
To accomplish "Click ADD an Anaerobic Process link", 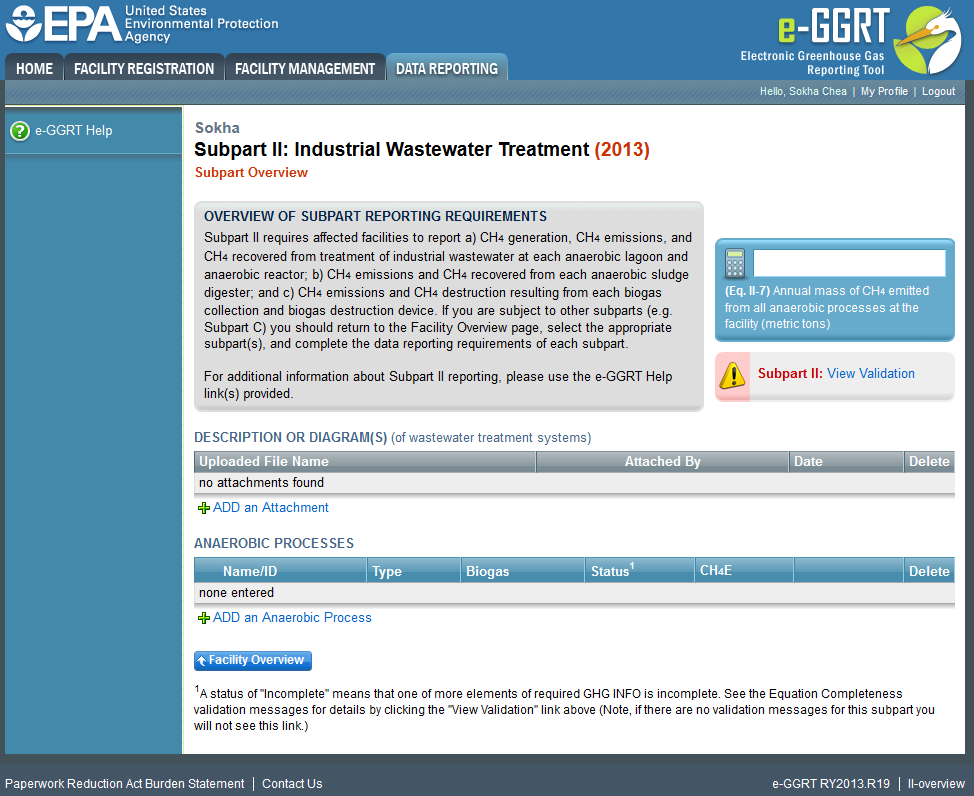I will [x=292, y=618].
